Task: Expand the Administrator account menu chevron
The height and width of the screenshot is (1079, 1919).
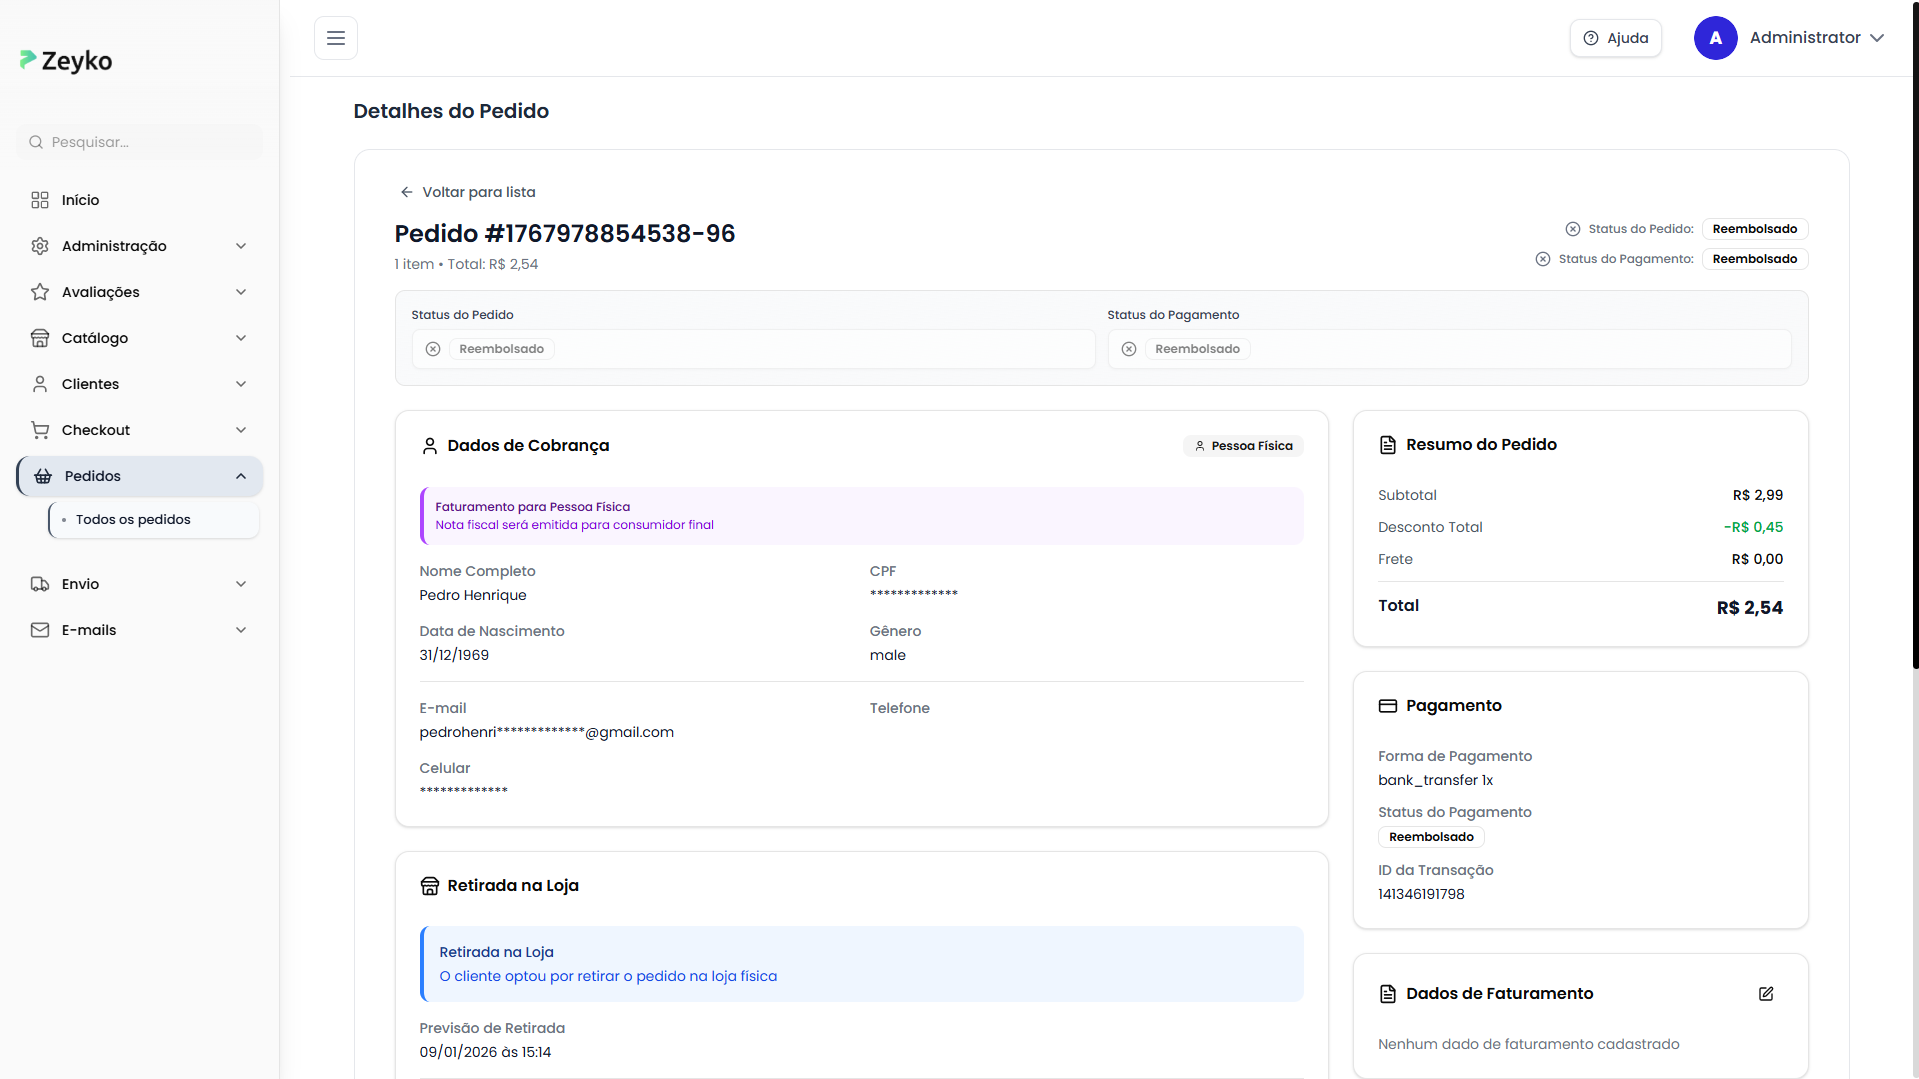Action: tap(1877, 38)
